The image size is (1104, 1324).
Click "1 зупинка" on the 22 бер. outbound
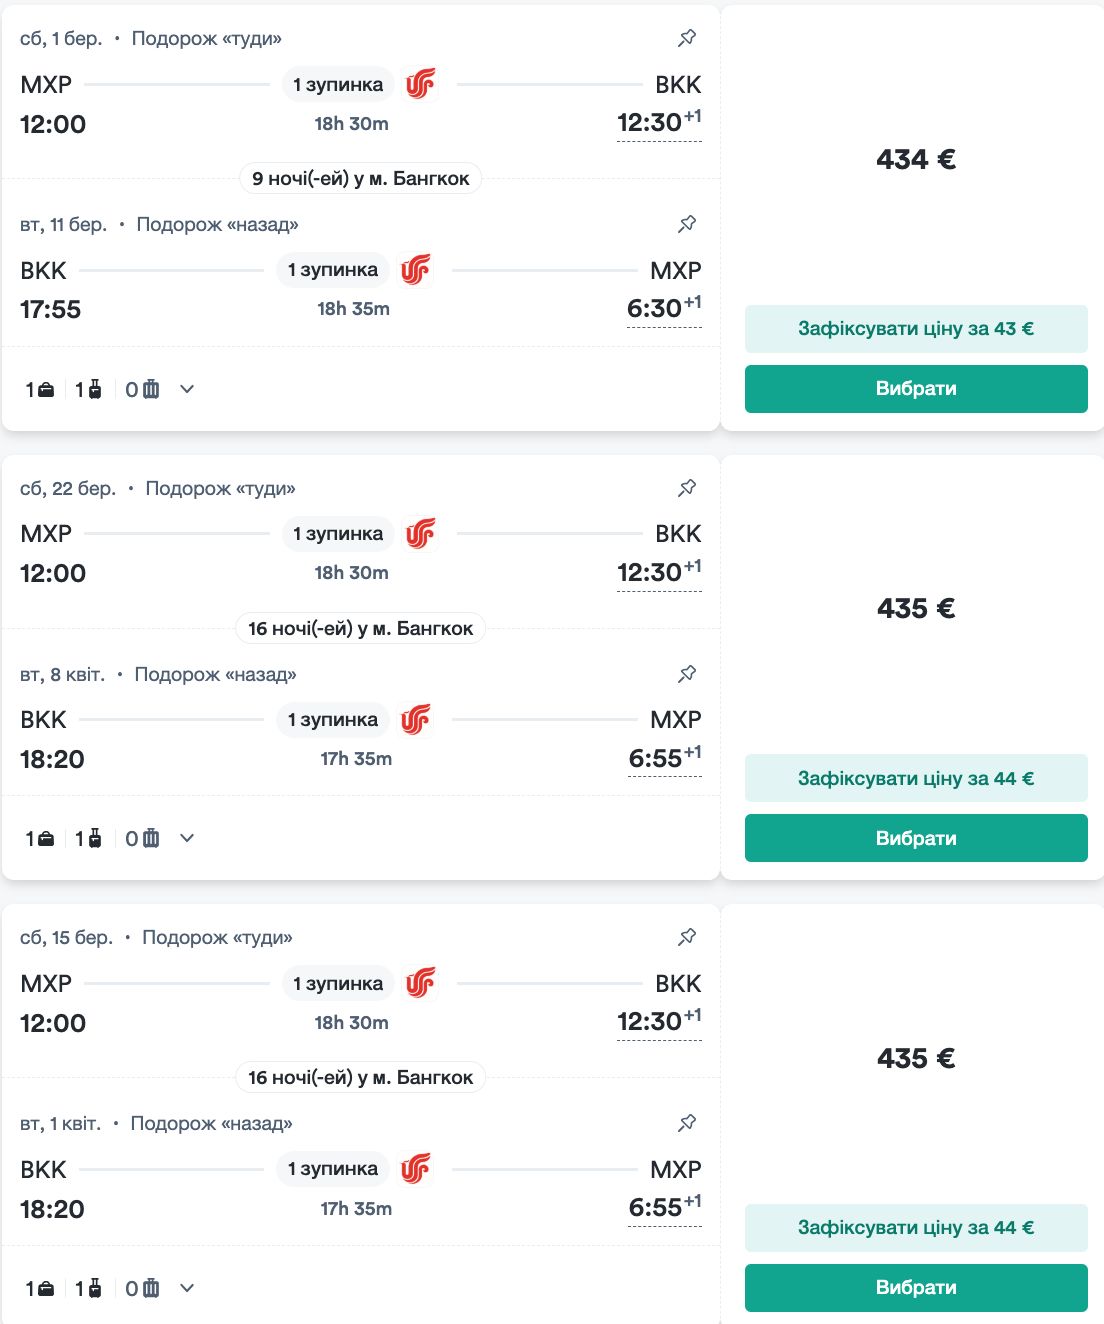click(338, 534)
